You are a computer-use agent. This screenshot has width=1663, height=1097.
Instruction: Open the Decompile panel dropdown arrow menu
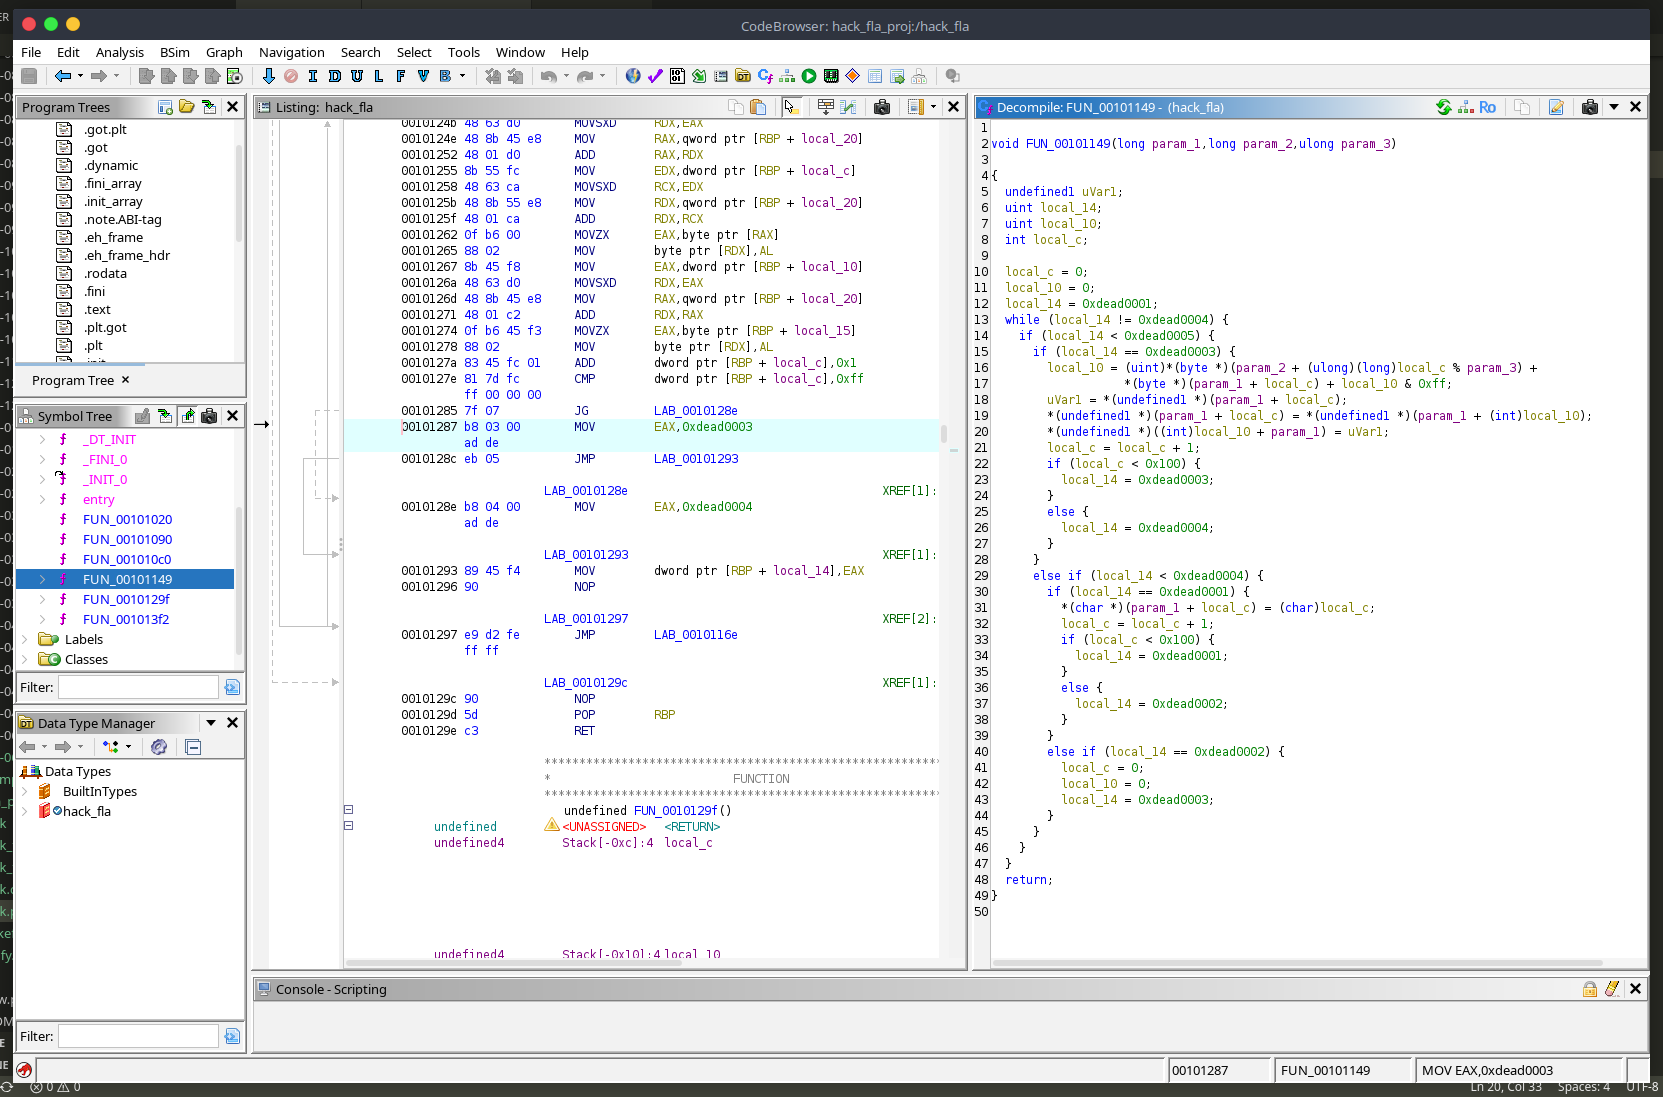coord(1614,107)
